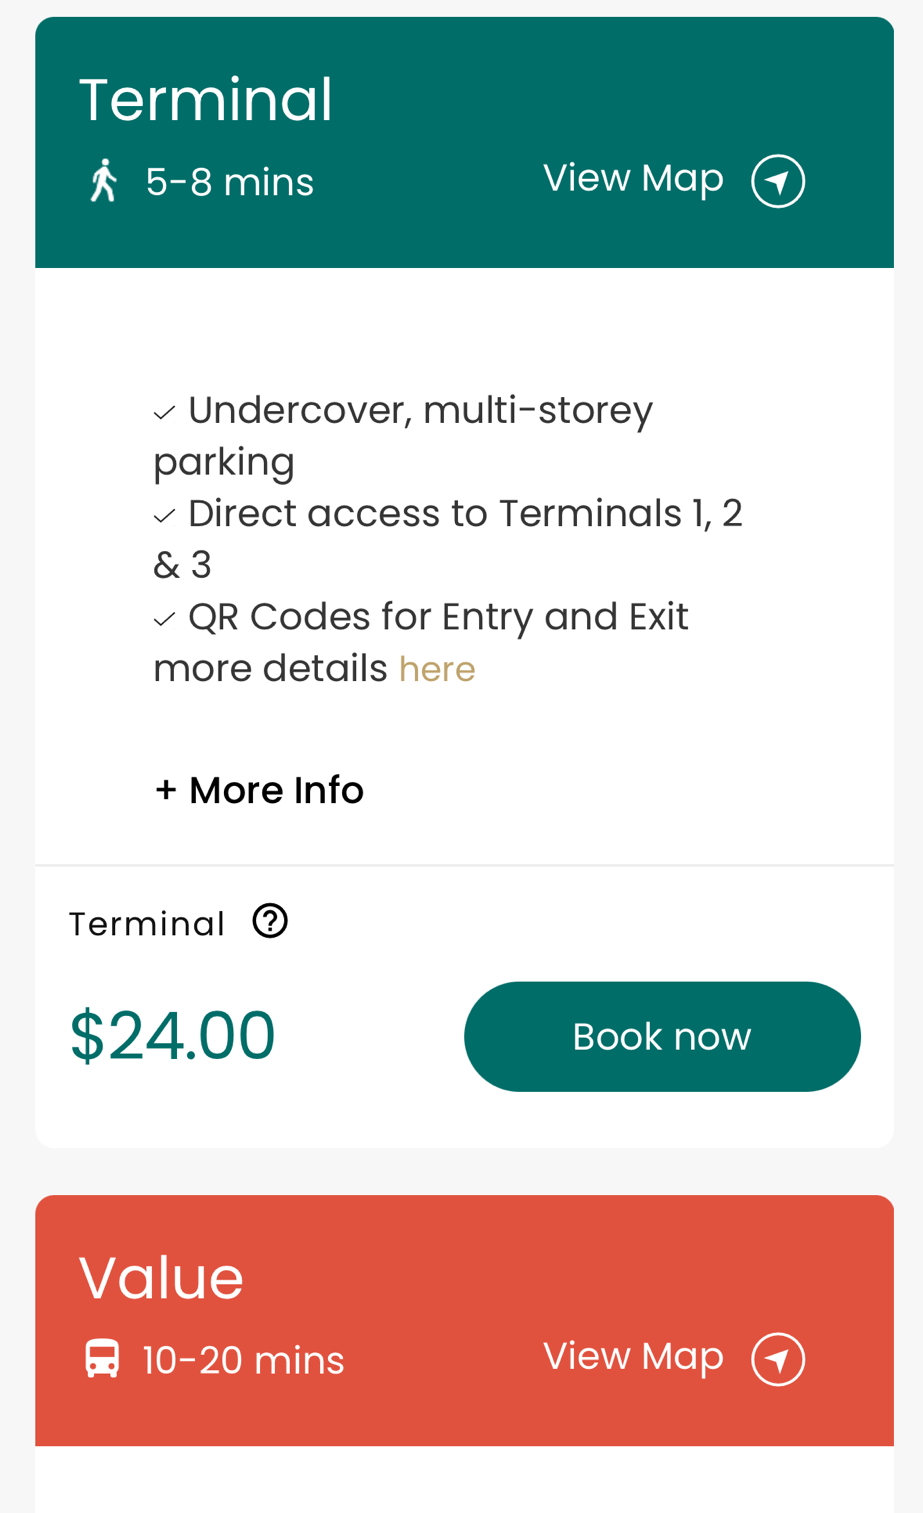
Task: Click the checkmark next to Direct access
Action: [165, 516]
